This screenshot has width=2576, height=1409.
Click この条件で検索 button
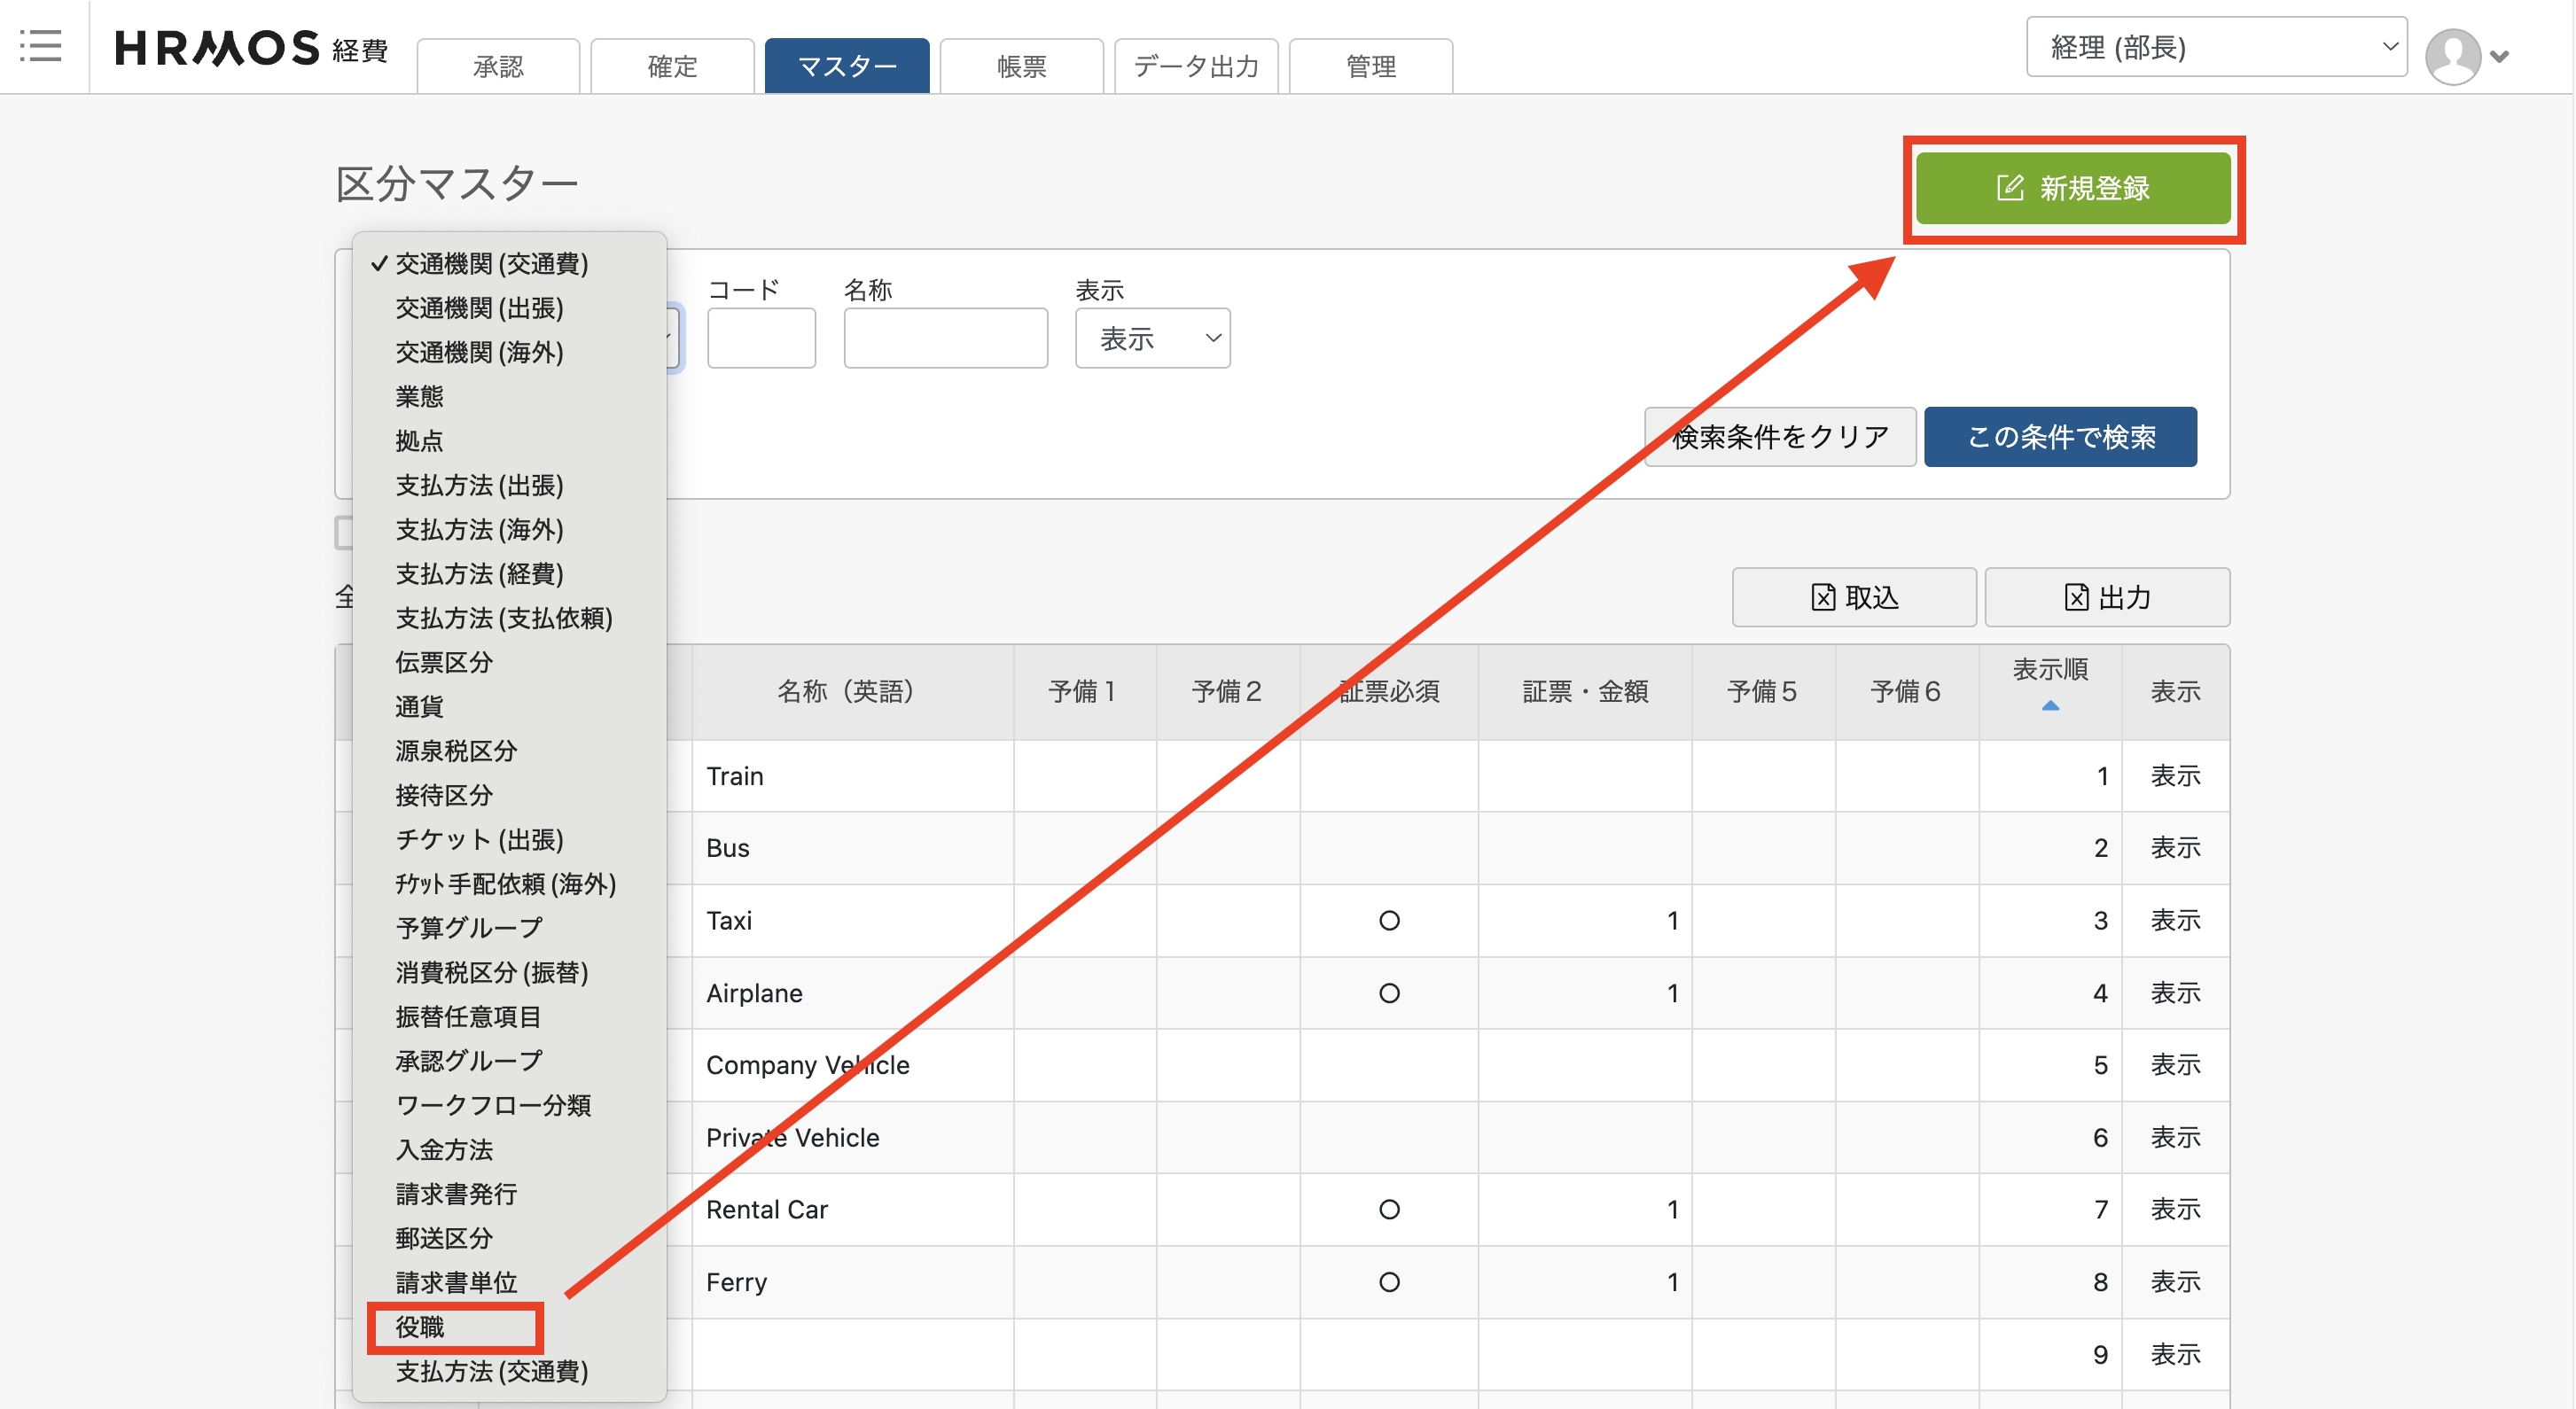point(2060,436)
